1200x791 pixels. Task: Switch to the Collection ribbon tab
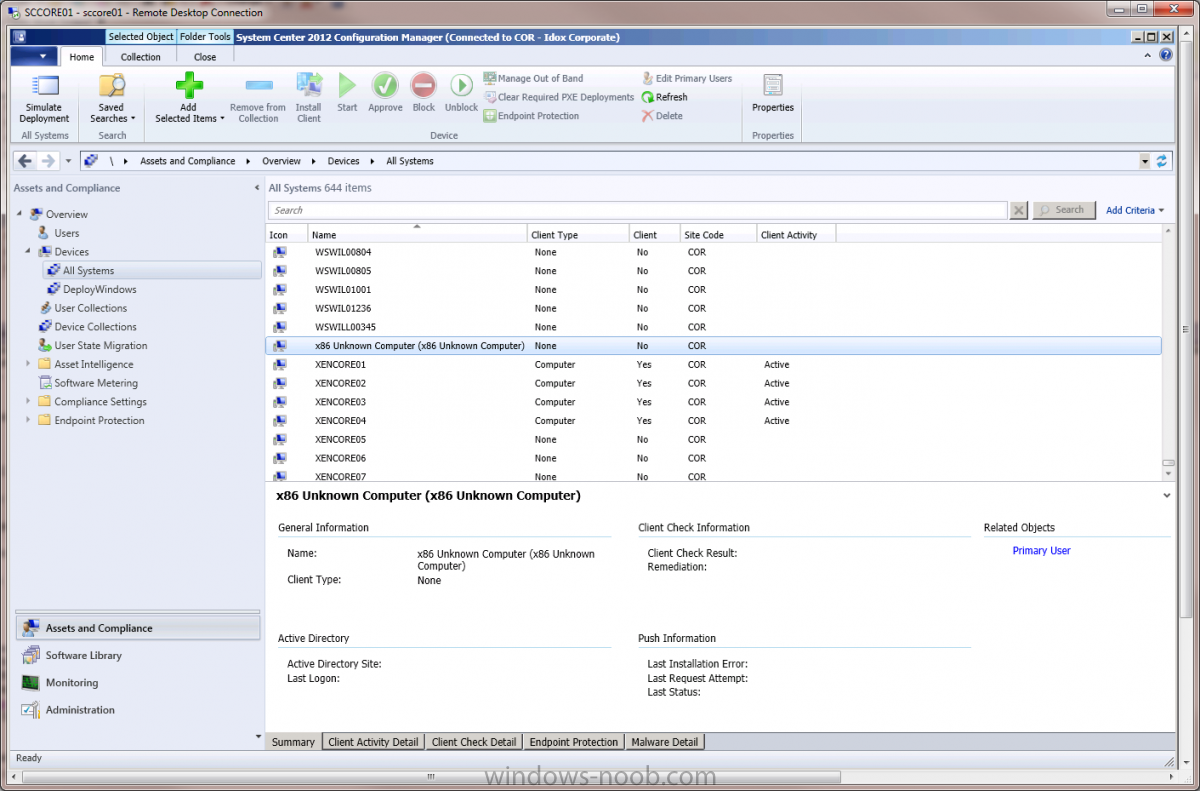tap(140, 57)
